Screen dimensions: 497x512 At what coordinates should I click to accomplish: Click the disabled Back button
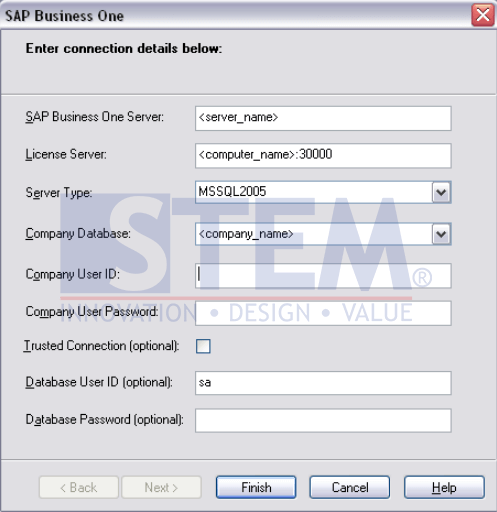(x=79, y=487)
